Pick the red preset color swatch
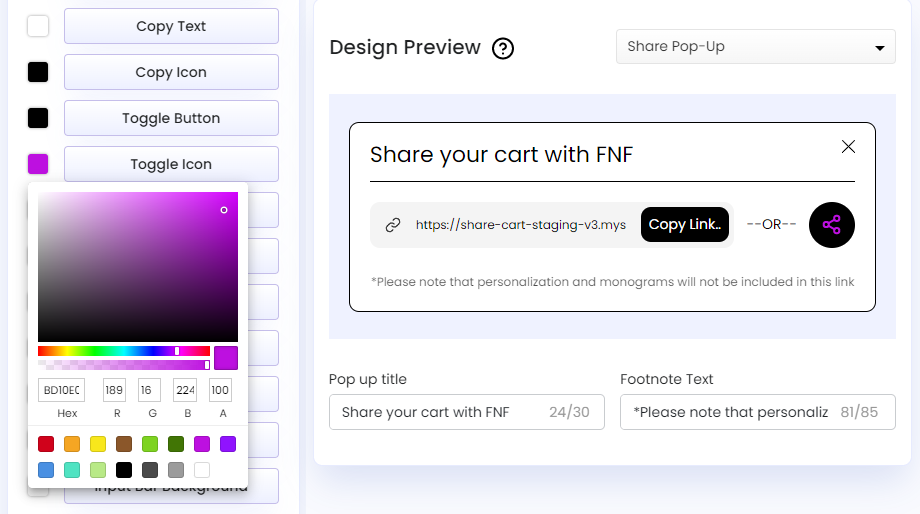The height and width of the screenshot is (514, 920). click(x=46, y=444)
